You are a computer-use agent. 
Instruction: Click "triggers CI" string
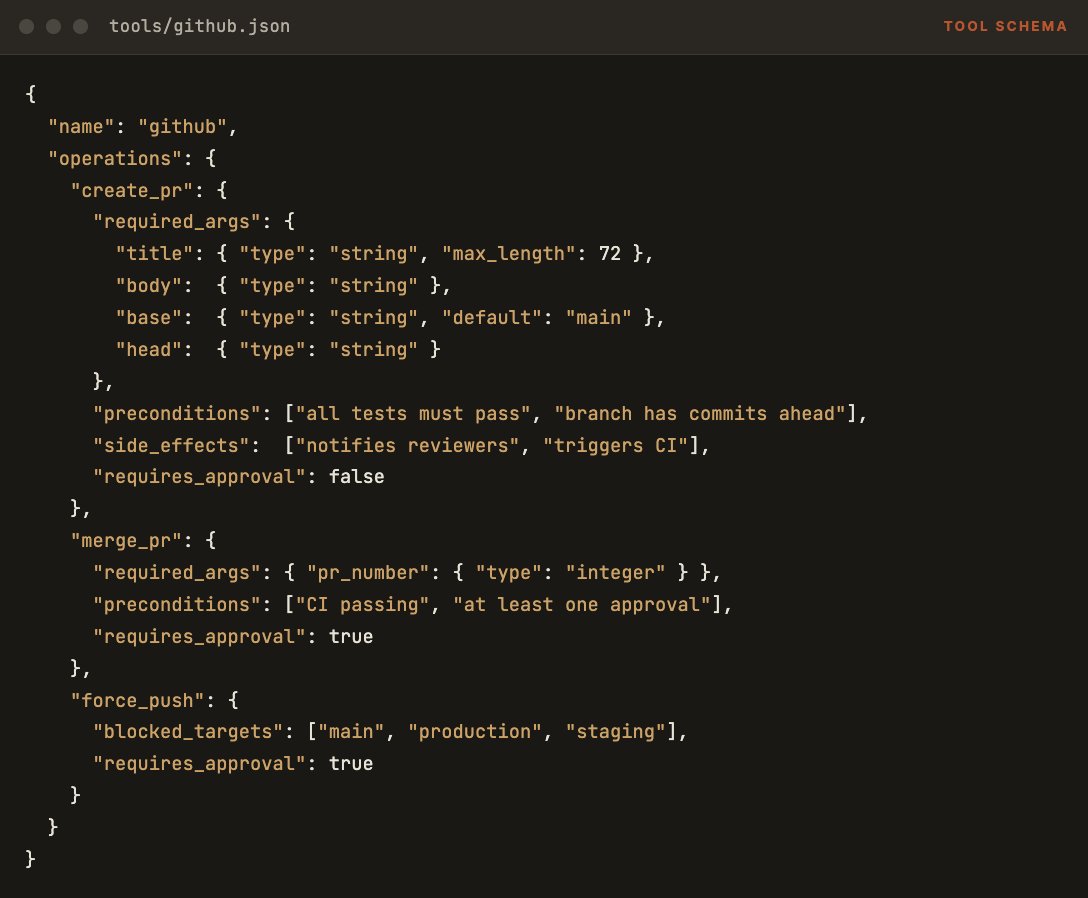click(x=616, y=445)
